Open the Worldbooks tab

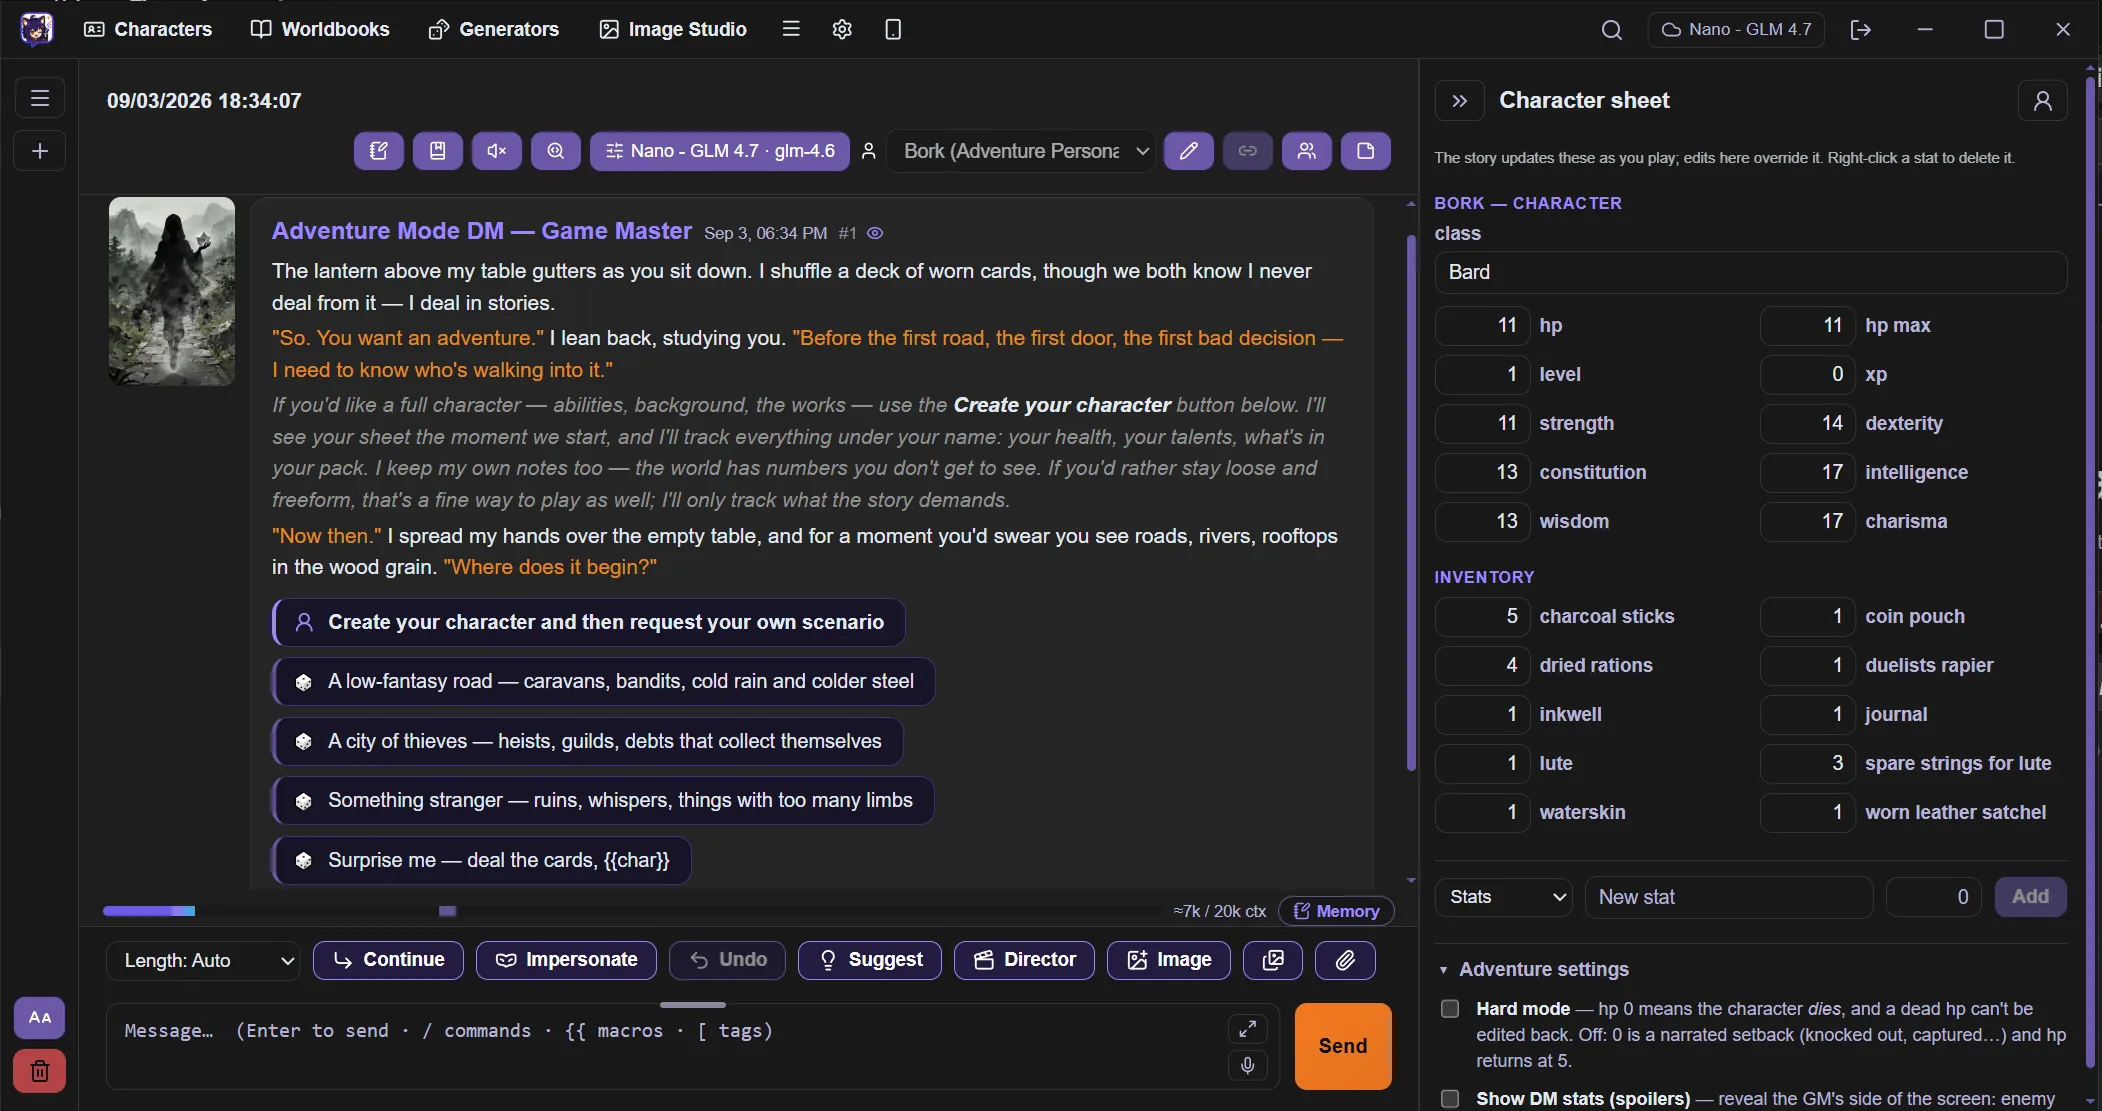coord(320,29)
